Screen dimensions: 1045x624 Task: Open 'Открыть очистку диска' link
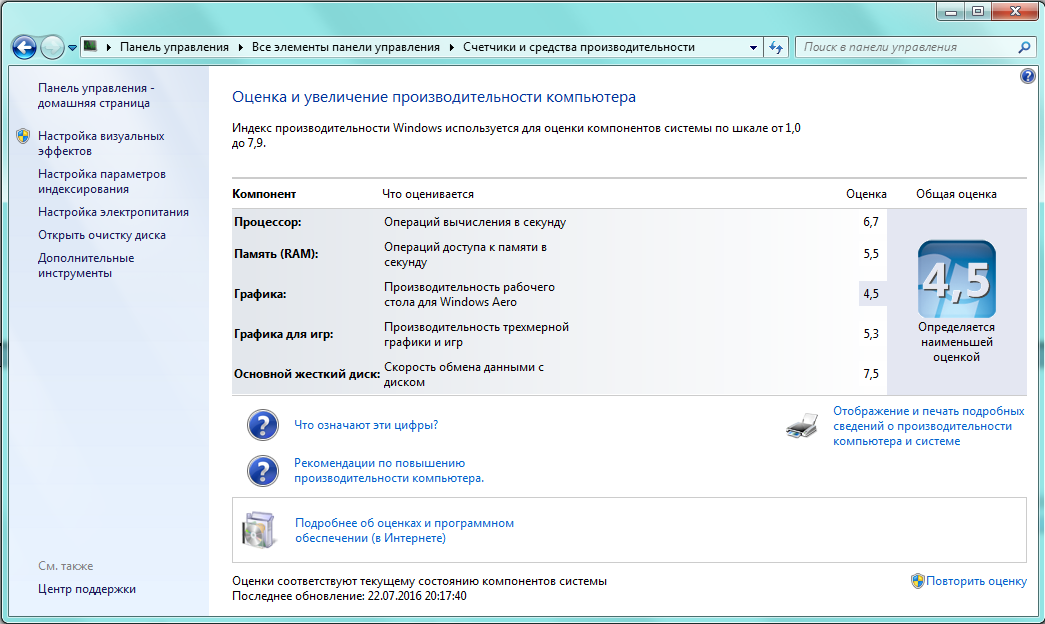click(102, 235)
